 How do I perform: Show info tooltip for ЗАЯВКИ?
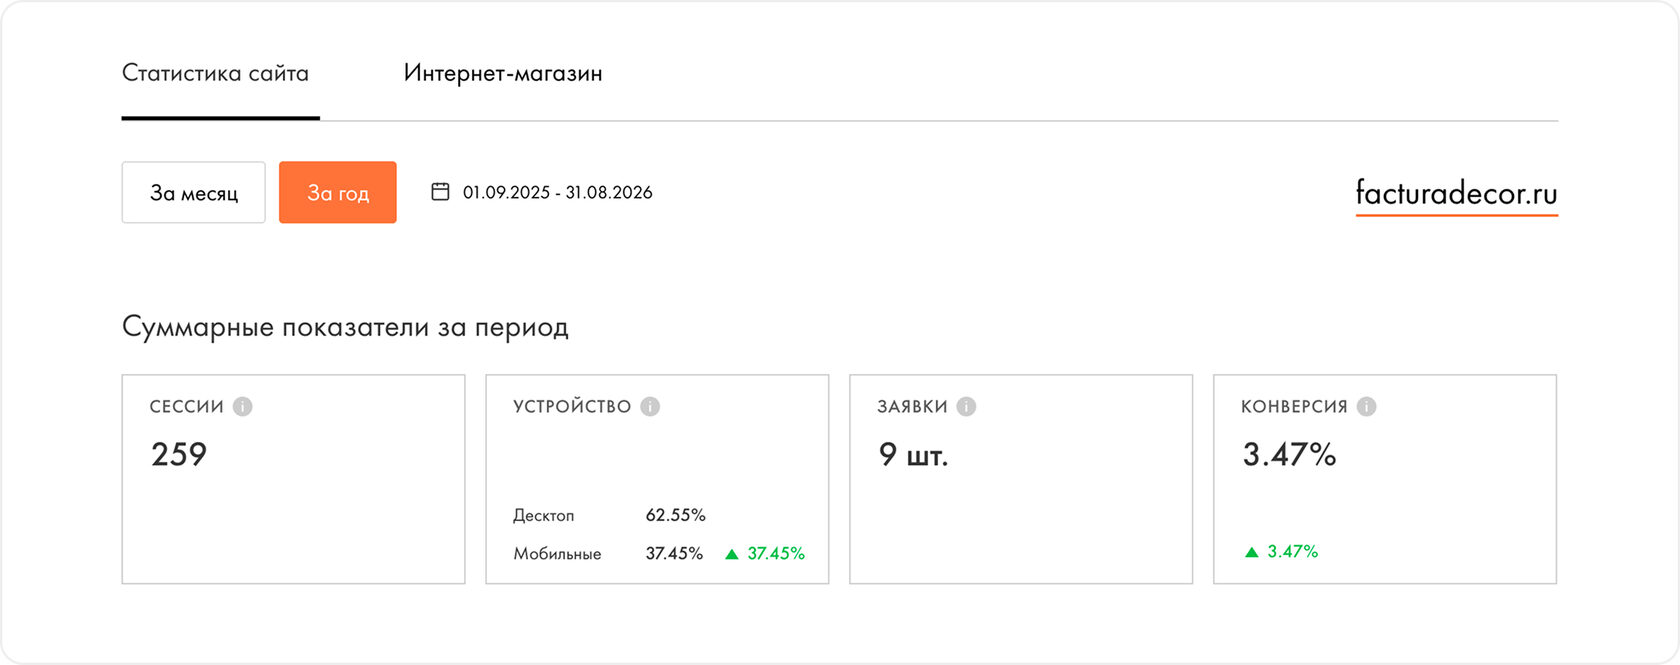[966, 407]
